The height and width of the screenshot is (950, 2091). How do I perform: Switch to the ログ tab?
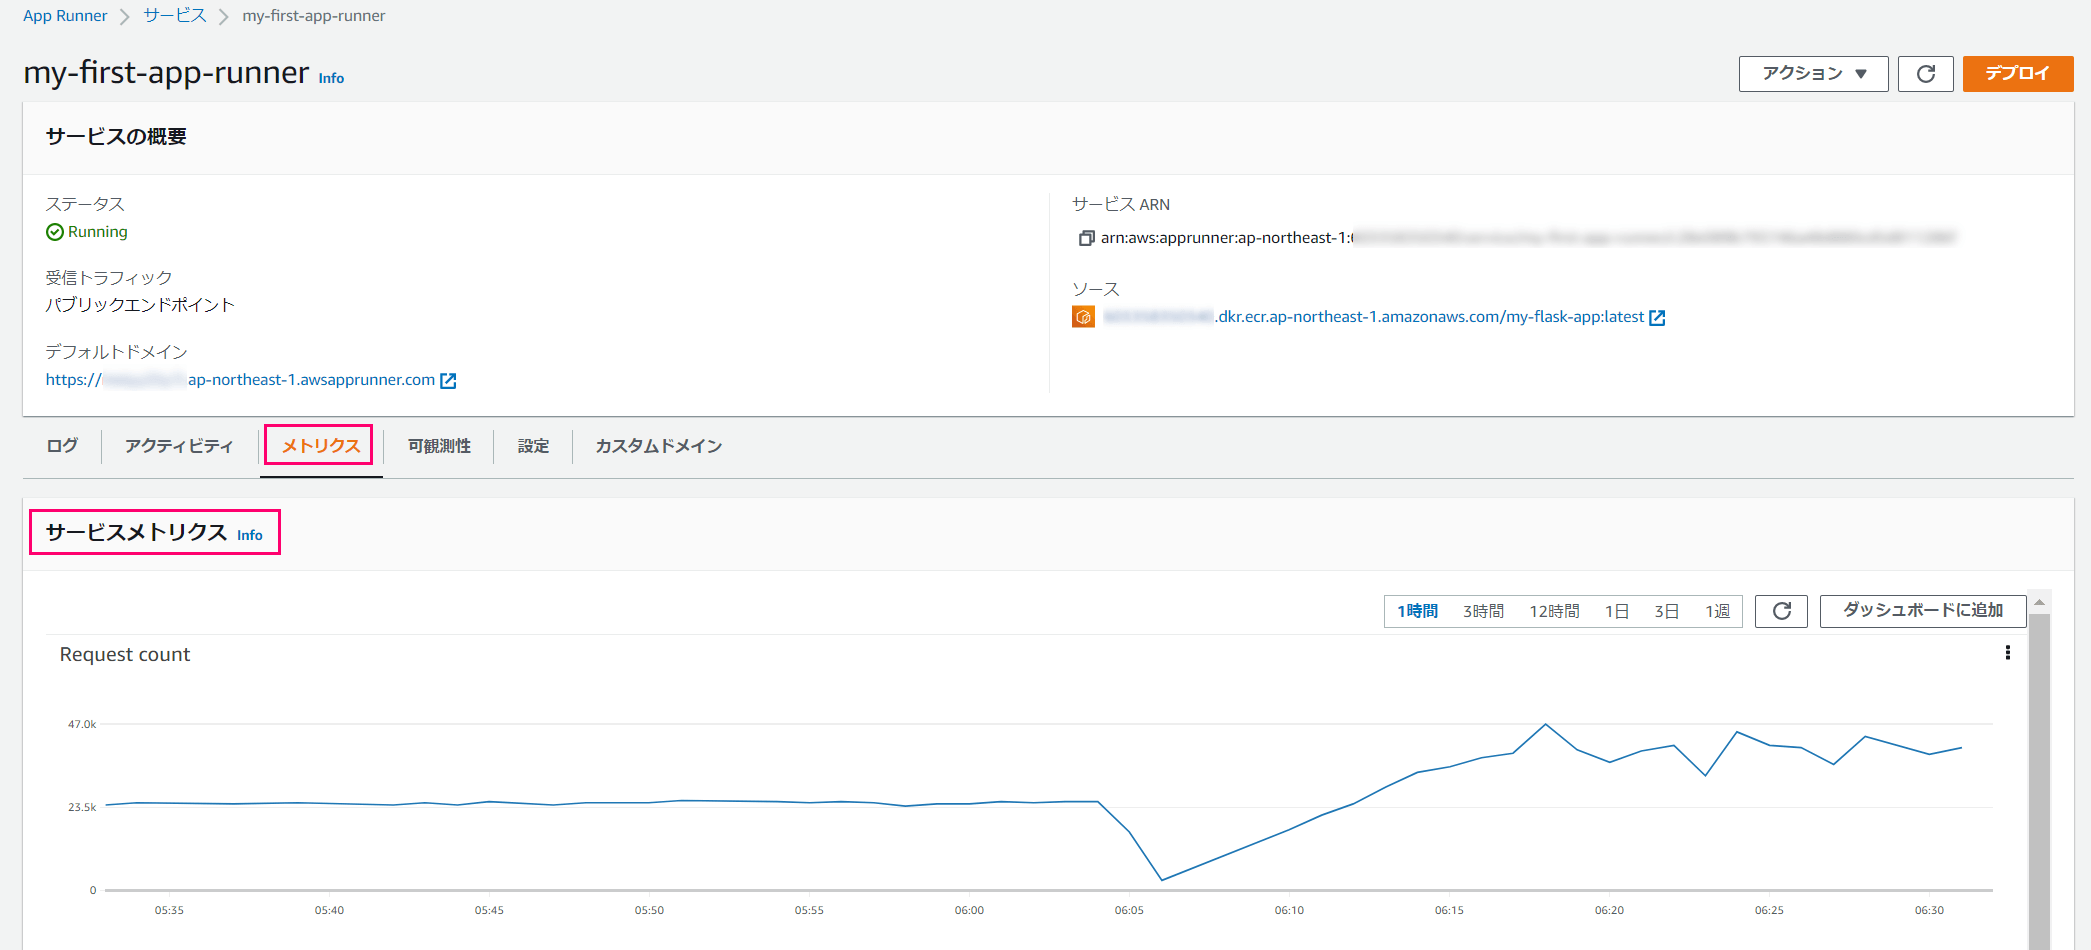(x=62, y=446)
